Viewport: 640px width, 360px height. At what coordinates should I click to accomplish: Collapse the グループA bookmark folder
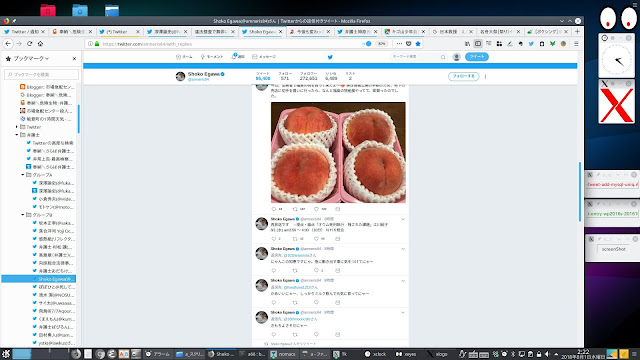coord(23,175)
